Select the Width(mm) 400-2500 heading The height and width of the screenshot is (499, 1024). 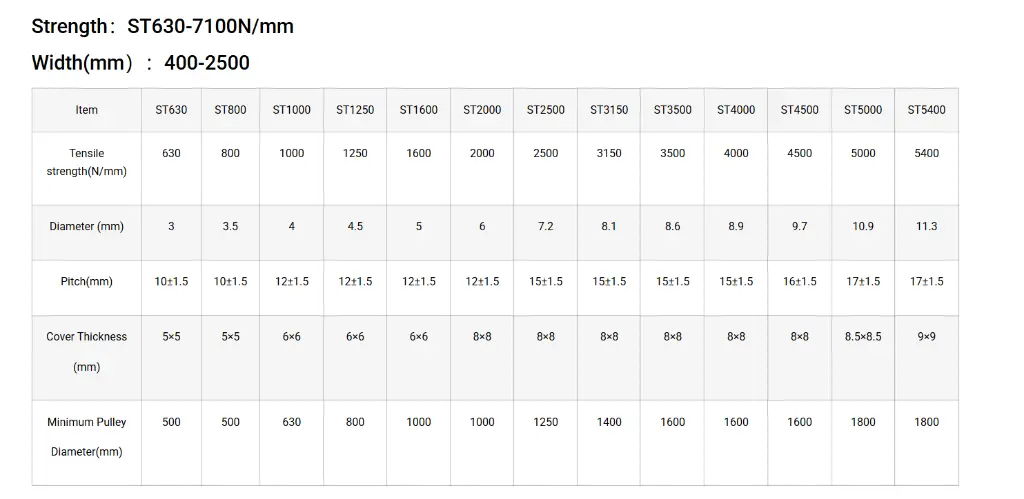click(x=141, y=63)
